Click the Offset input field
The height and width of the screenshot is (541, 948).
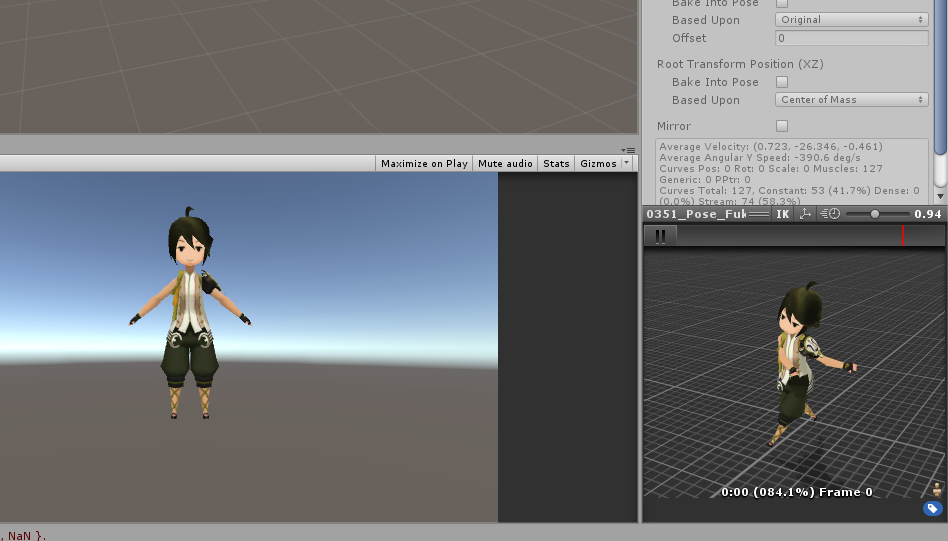click(x=851, y=38)
